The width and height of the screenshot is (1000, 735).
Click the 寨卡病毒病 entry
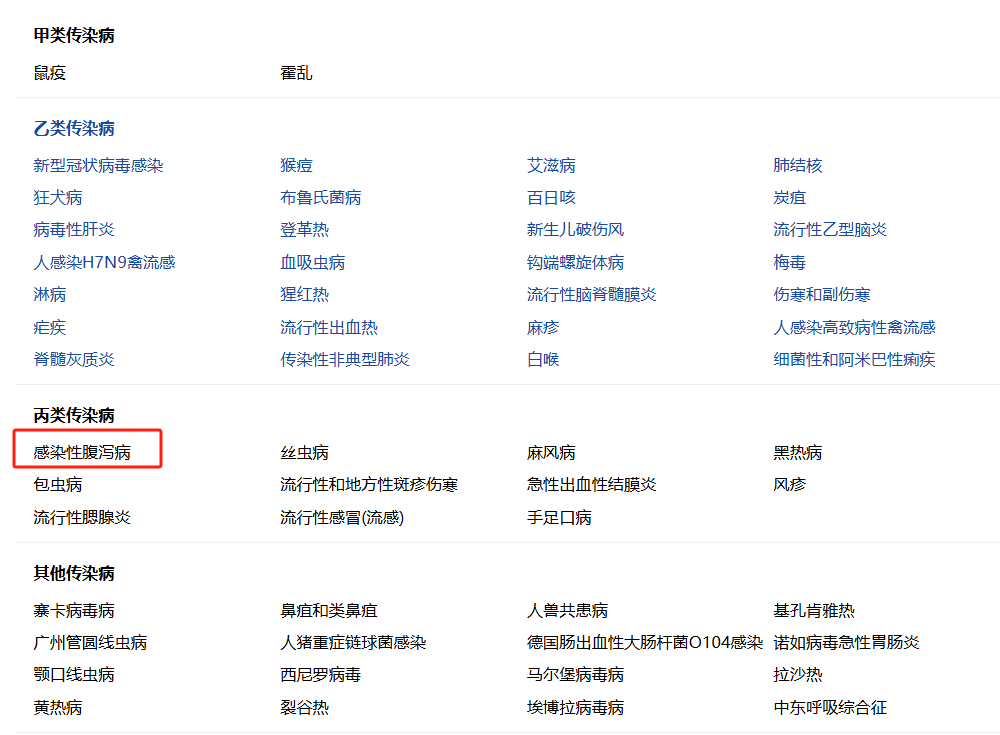click(74, 611)
